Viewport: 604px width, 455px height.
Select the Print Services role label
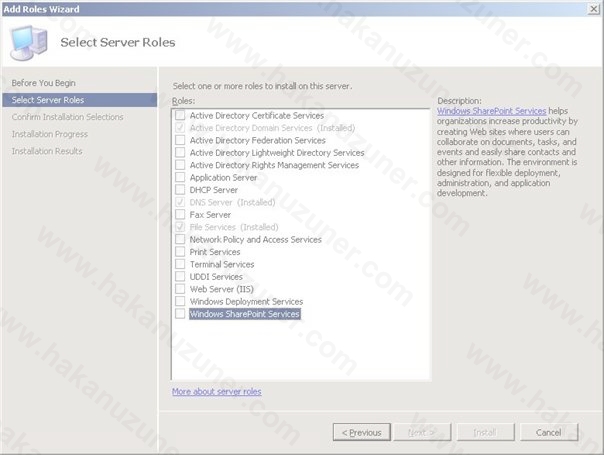click(215, 252)
